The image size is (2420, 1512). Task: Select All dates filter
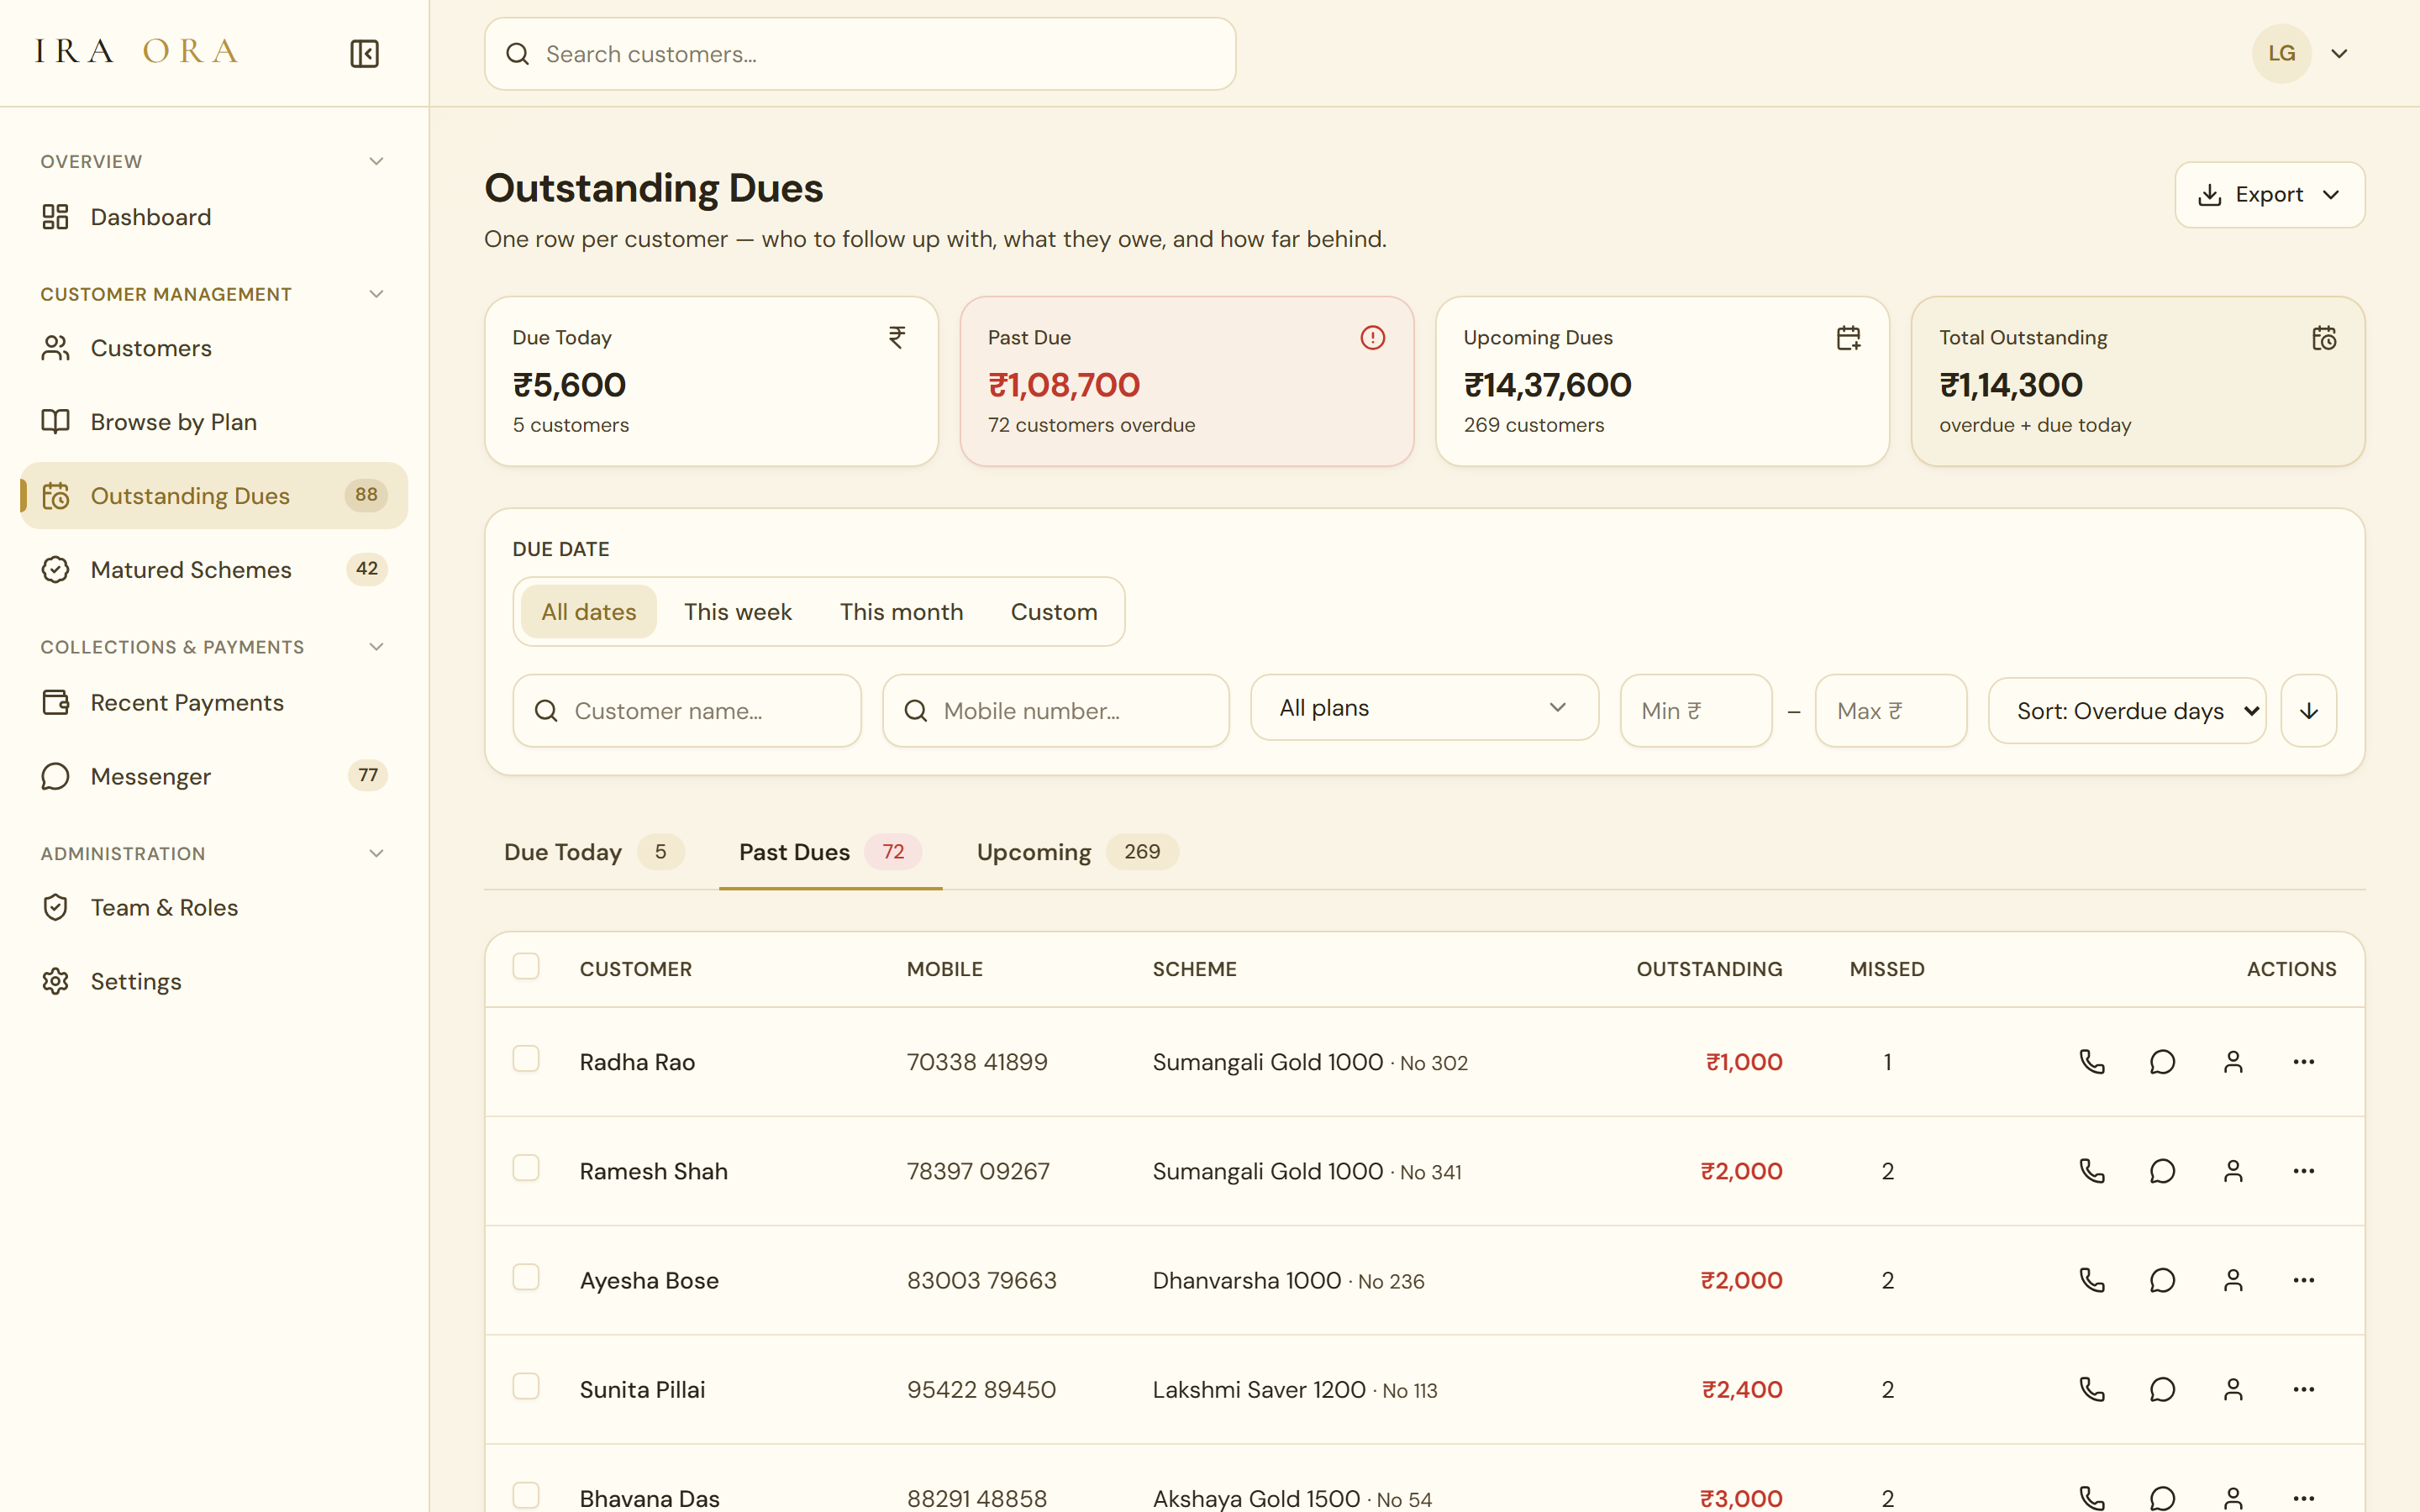coord(588,612)
